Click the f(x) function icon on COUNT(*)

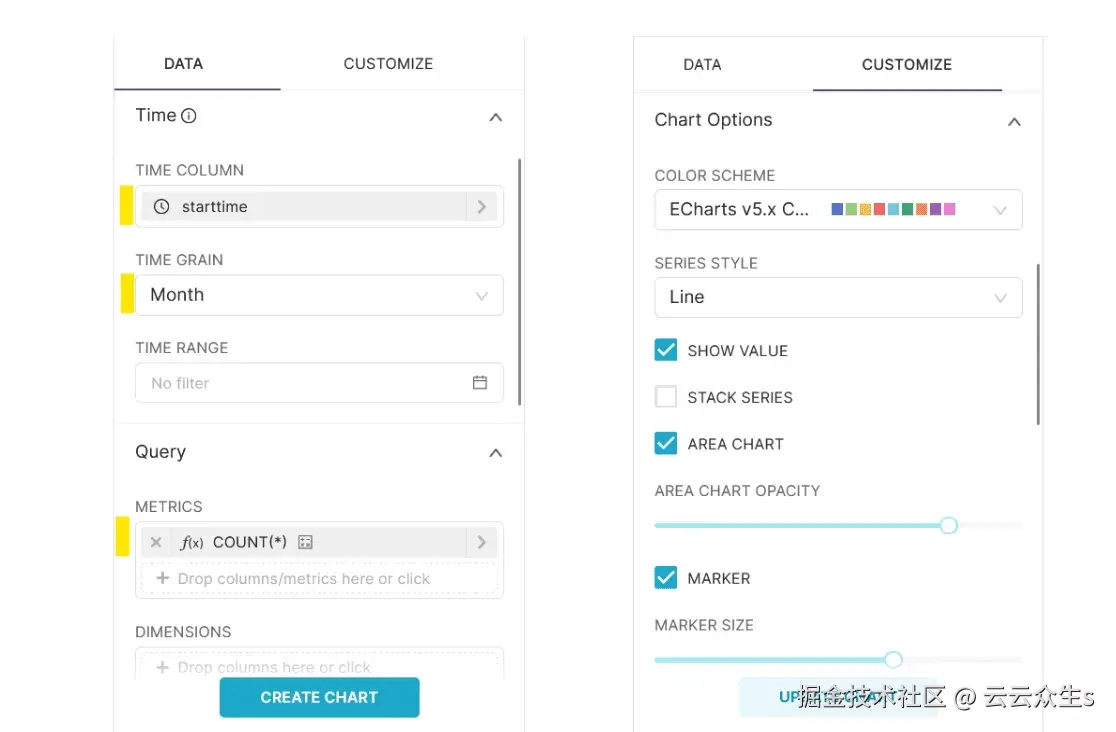pyautogui.click(x=192, y=542)
